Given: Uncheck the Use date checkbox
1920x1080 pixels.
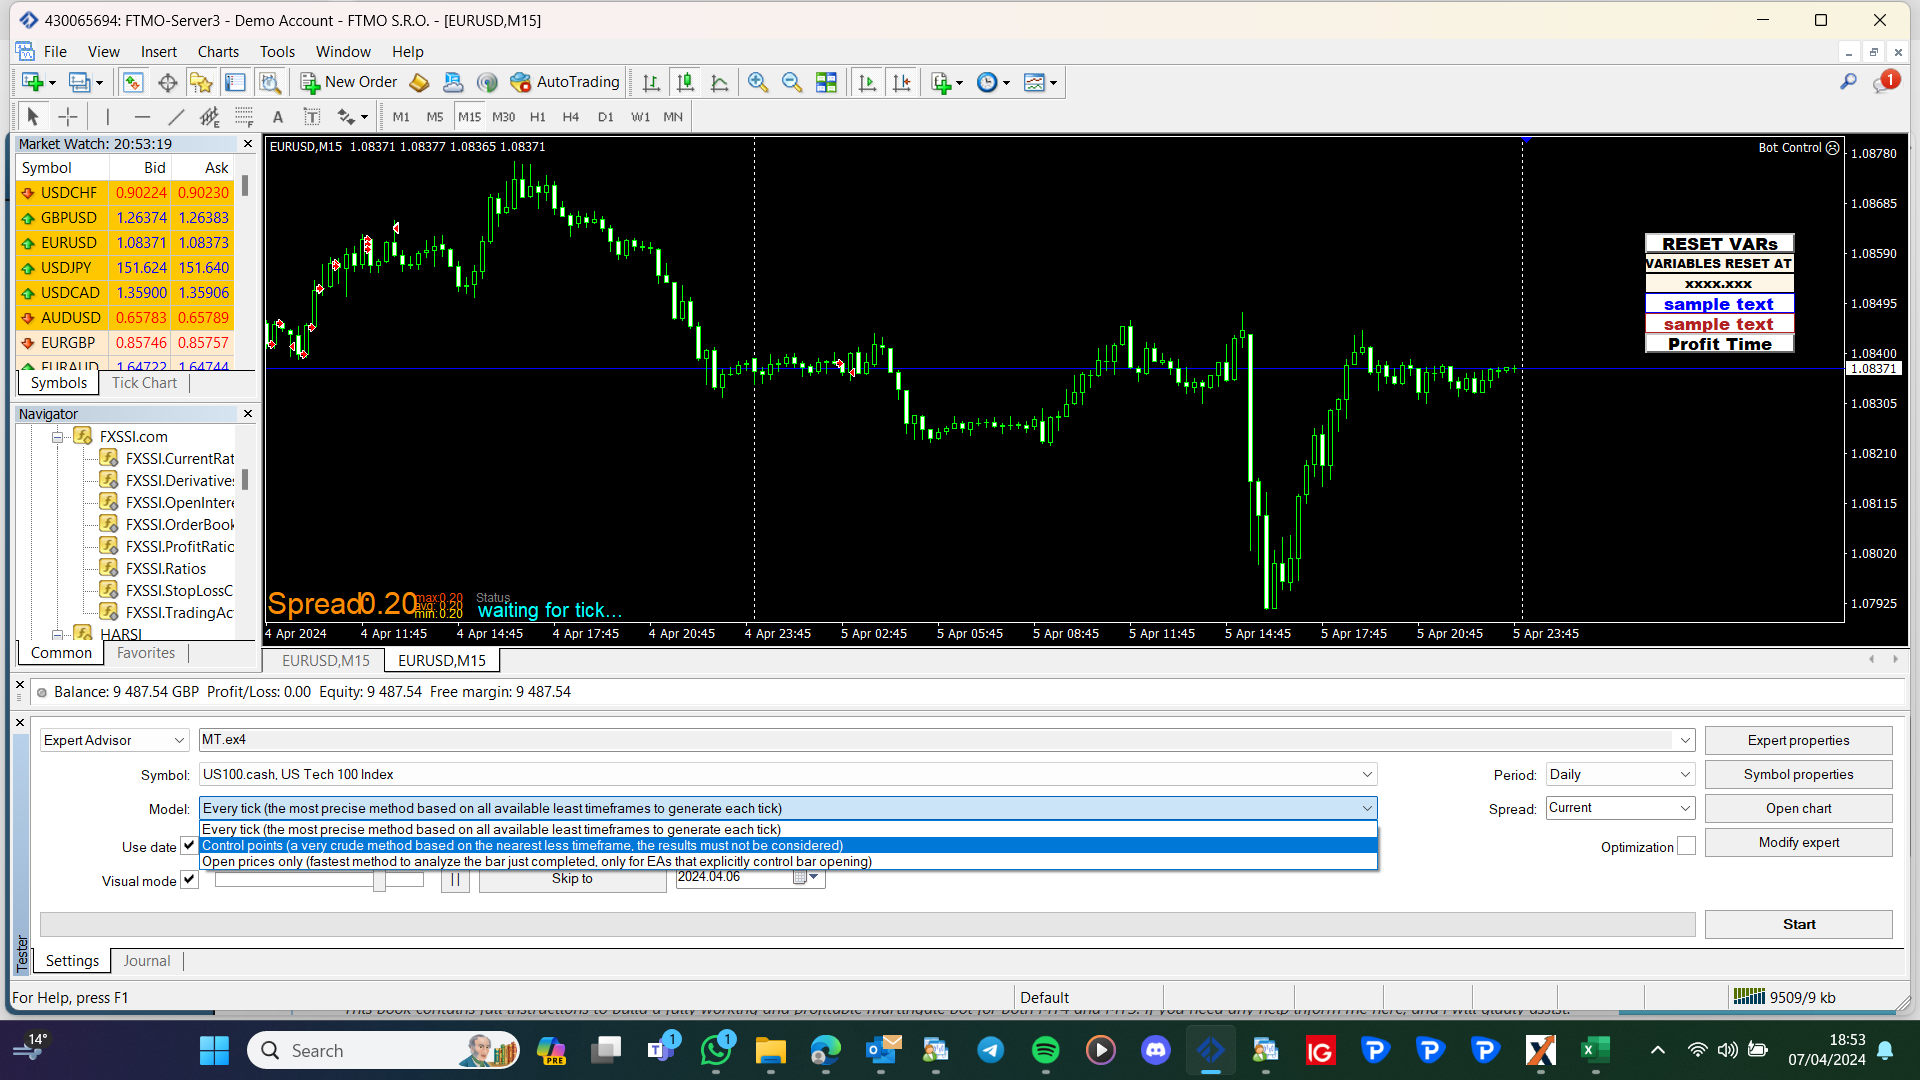Looking at the screenshot, I should [x=189, y=846].
